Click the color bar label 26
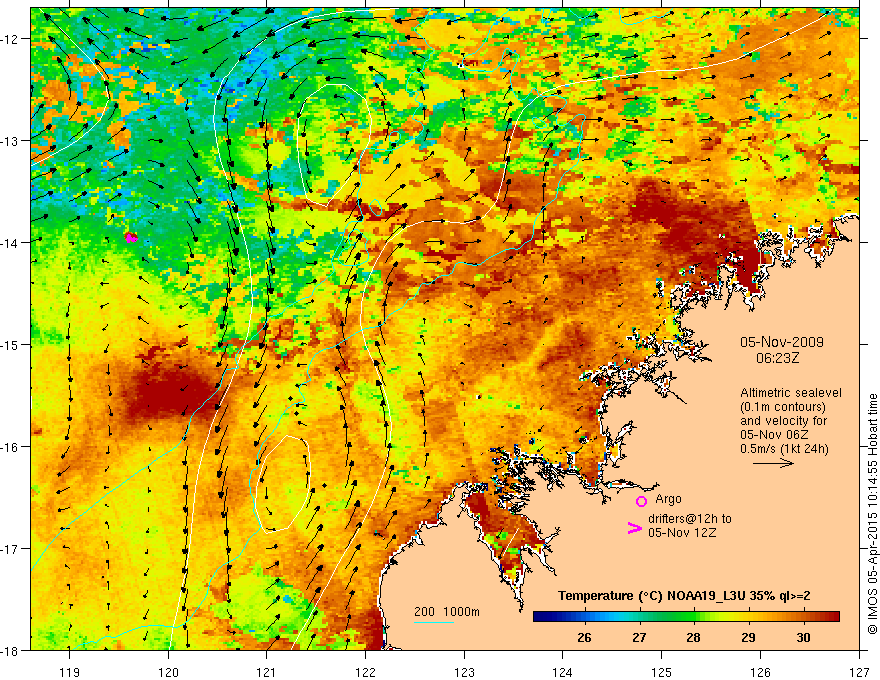The height and width of the screenshot is (680, 880). coord(584,637)
